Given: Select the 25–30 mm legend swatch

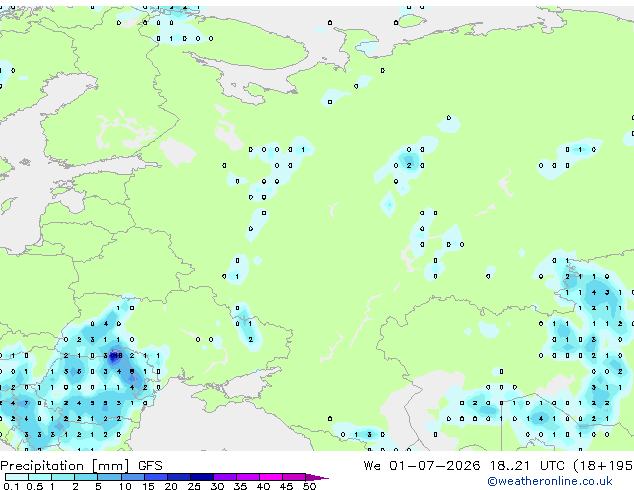Looking at the screenshot, I should coord(201,477).
